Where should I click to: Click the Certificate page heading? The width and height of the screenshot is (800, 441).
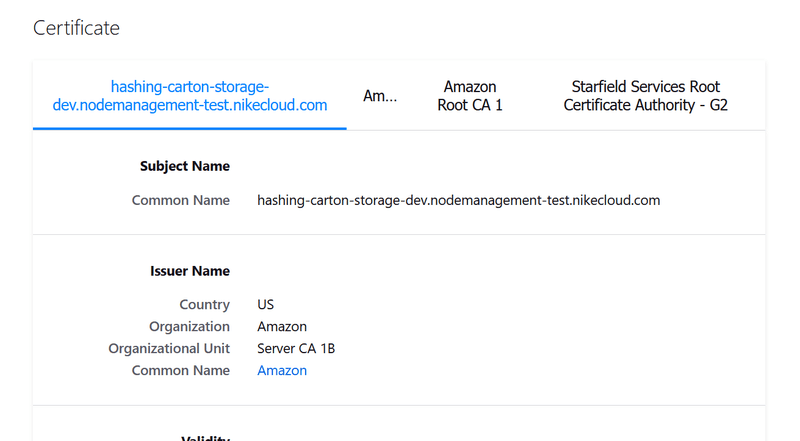point(76,28)
